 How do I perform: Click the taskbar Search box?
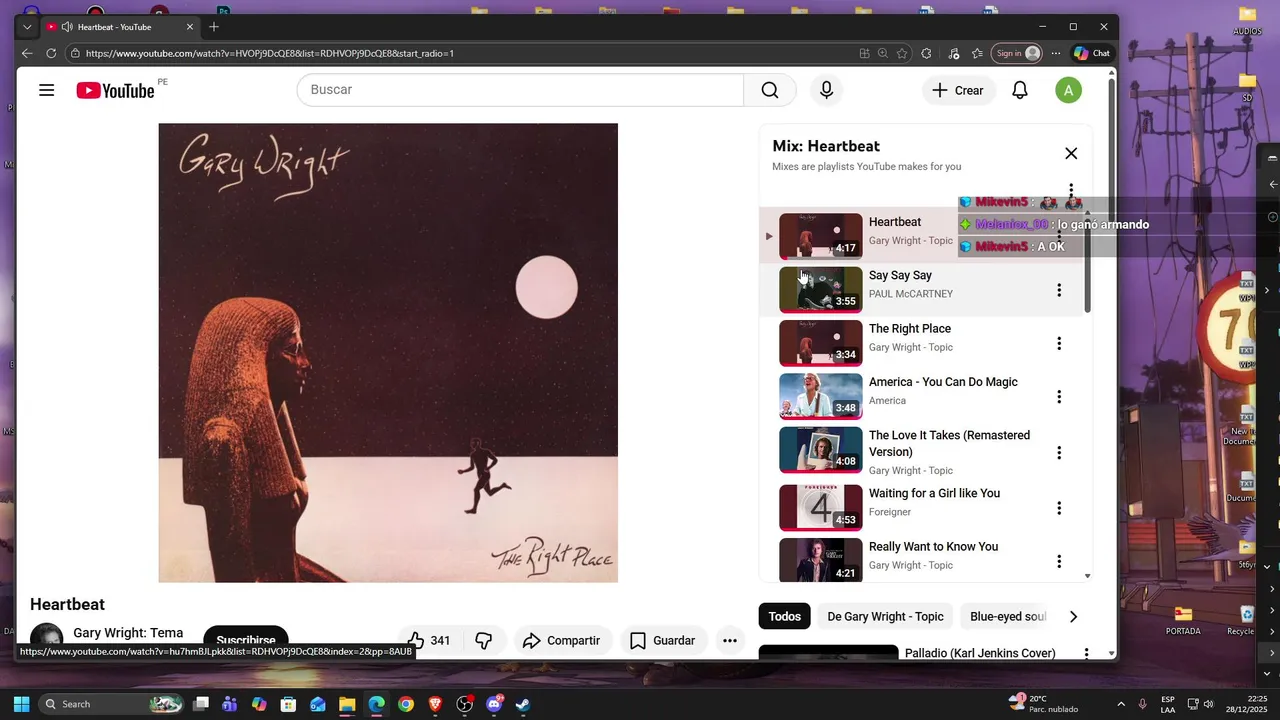[112, 704]
